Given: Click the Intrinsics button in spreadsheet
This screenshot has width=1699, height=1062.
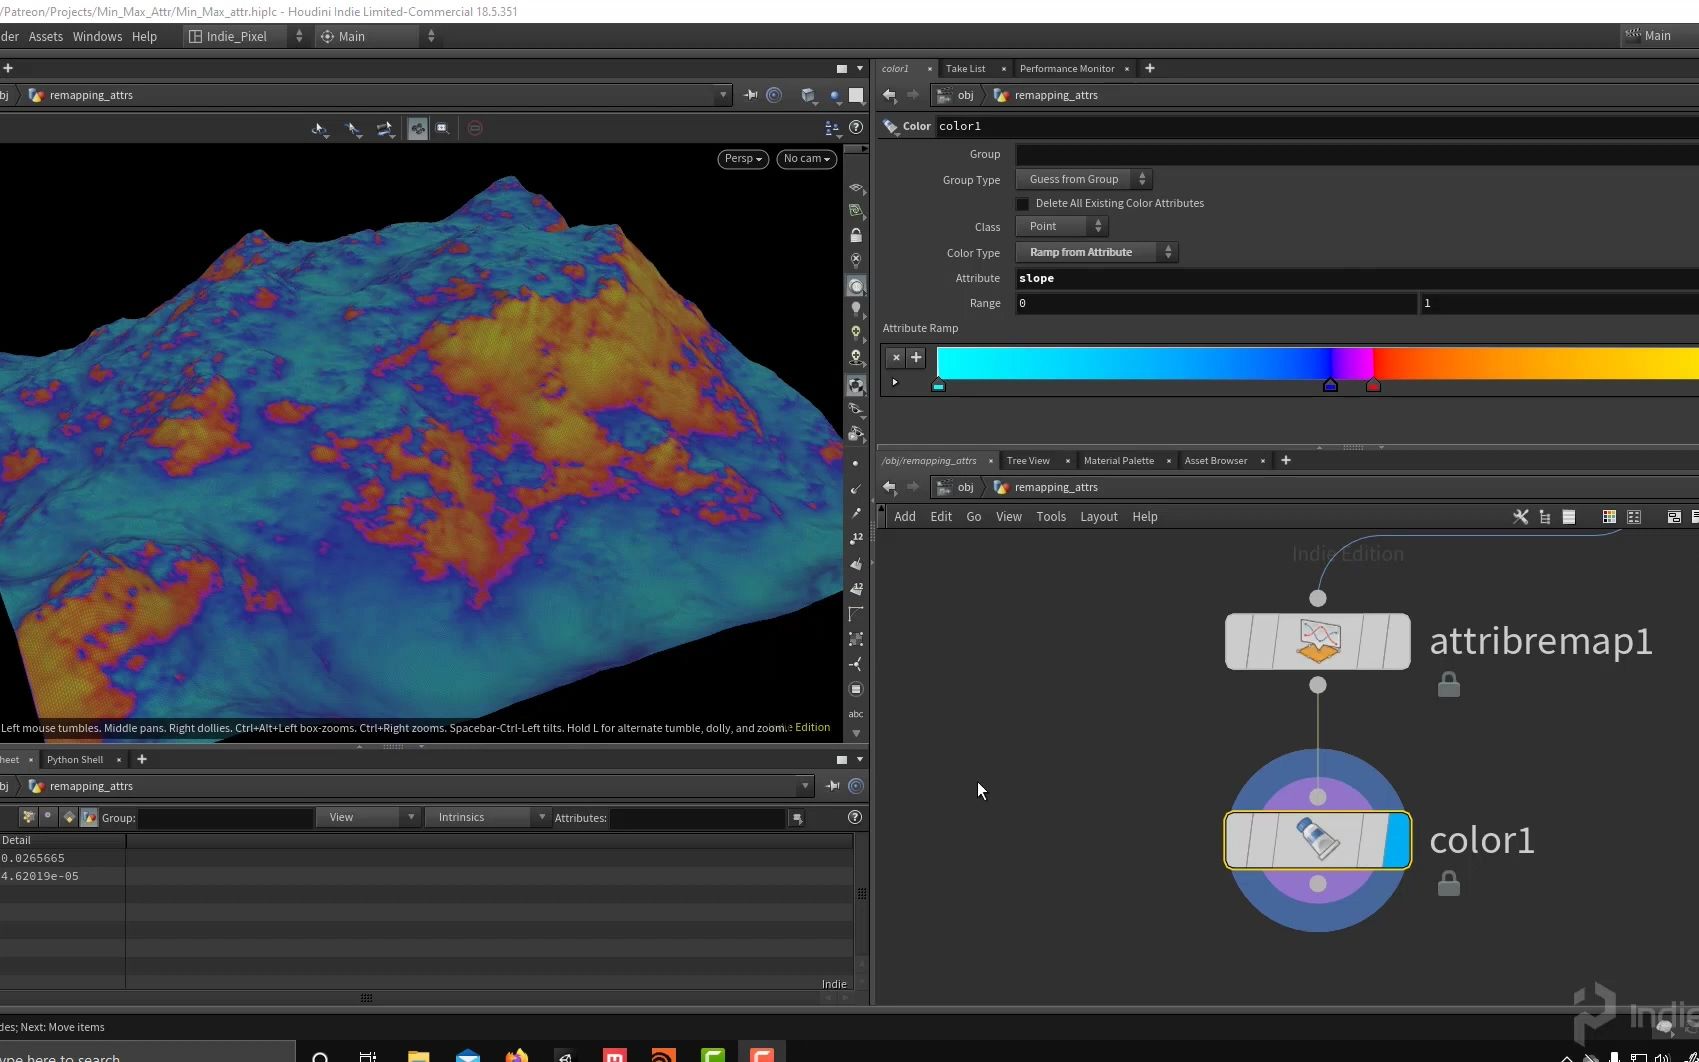Looking at the screenshot, I should [487, 818].
